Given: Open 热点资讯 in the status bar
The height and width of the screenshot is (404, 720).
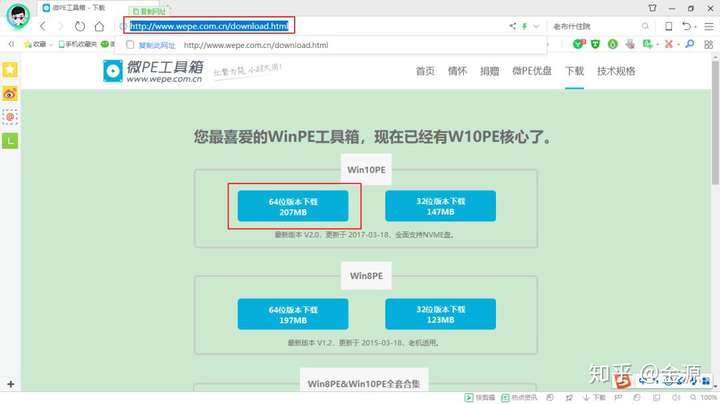Looking at the screenshot, I should 519,398.
